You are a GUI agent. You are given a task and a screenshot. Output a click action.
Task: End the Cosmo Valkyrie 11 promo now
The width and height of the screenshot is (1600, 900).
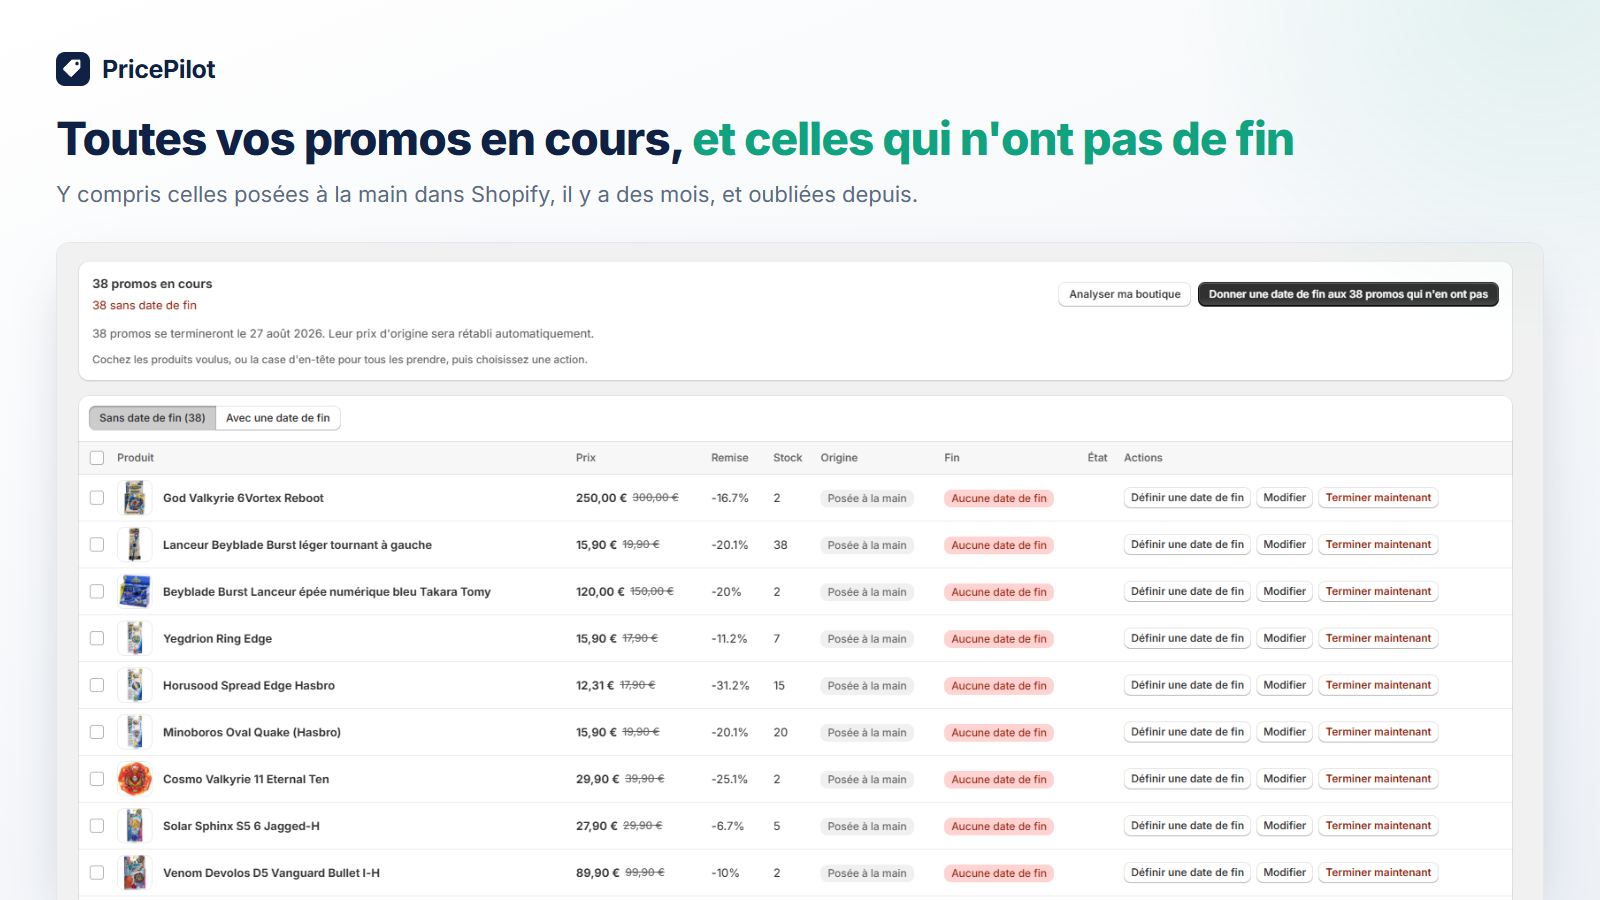click(x=1378, y=779)
